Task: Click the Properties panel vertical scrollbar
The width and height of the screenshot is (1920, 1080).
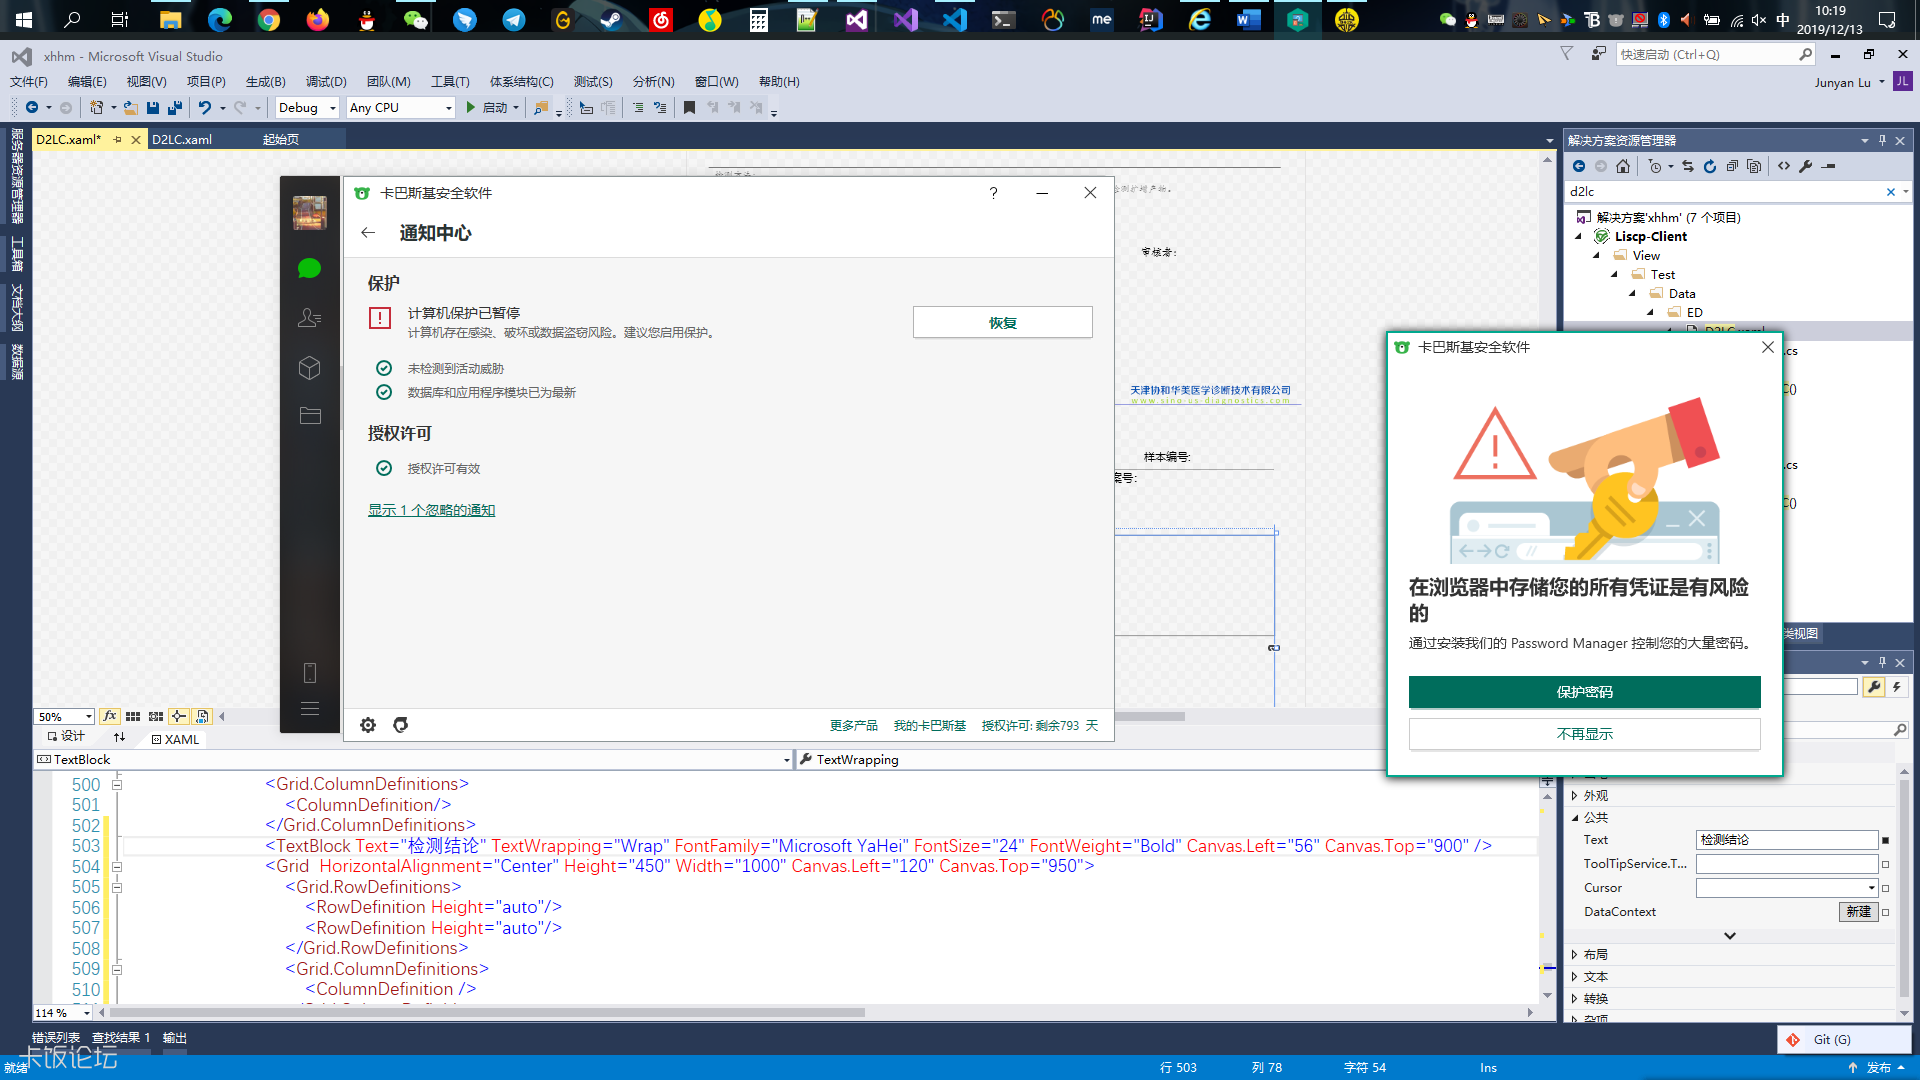Action: click(x=1904, y=890)
